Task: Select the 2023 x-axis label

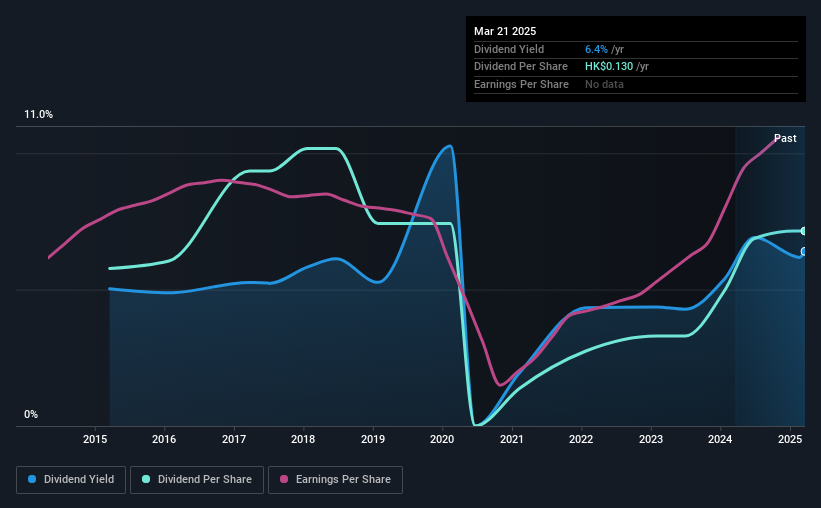Action: [650, 439]
